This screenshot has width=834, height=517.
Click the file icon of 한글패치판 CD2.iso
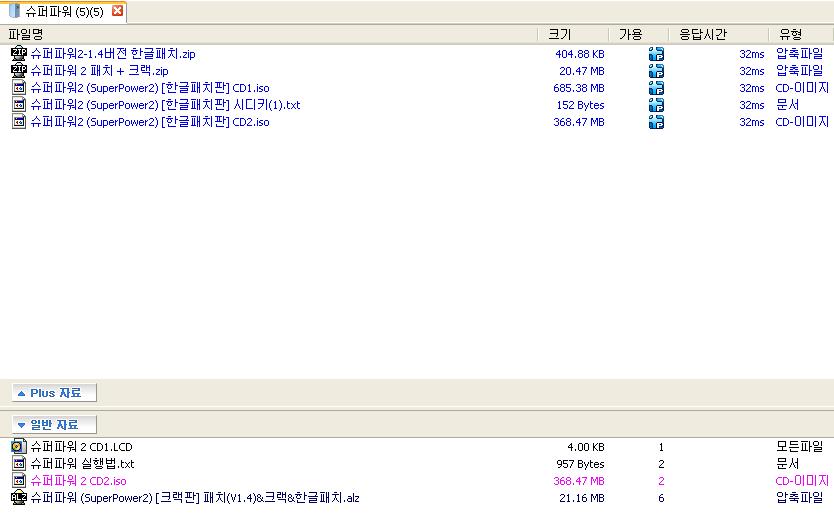[x=19, y=122]
